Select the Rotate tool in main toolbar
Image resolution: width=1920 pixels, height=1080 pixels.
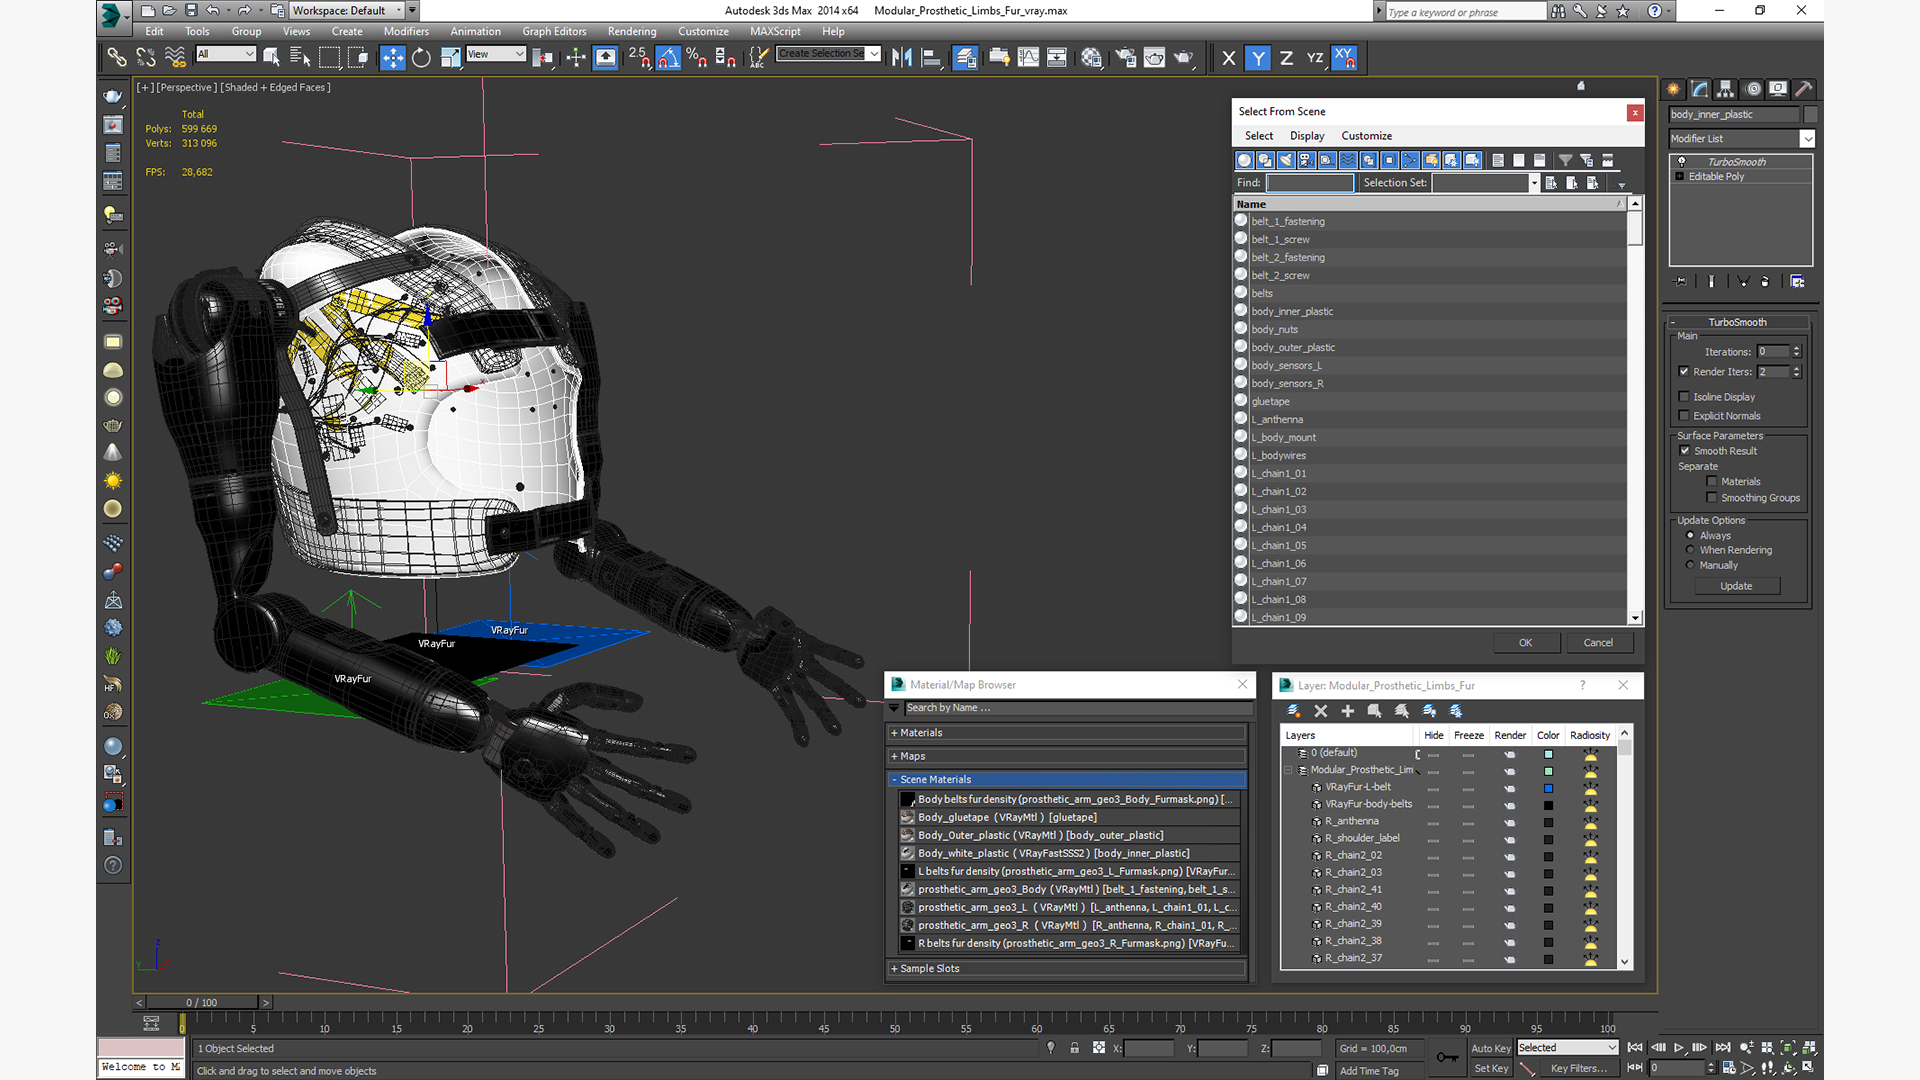click(x=421, y=58)
